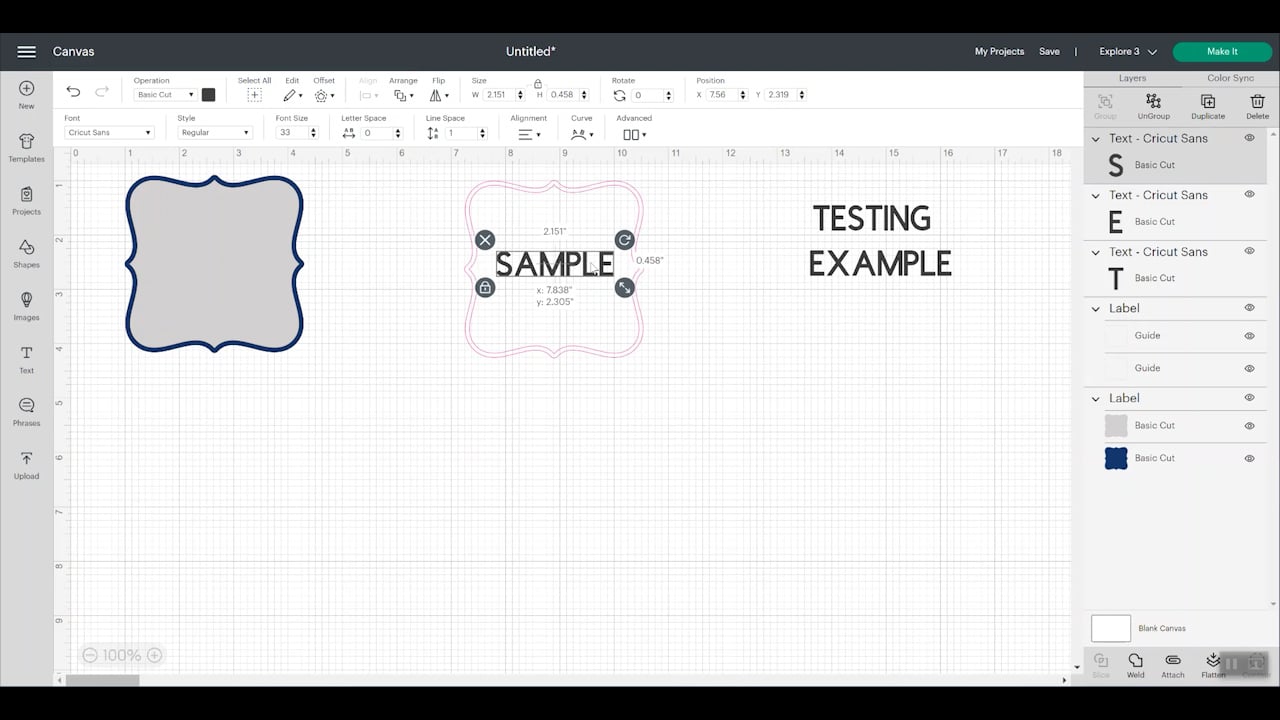Select the gray Basic Cut layer swatch
The height and width of the screenshot is (720, 1280).
(x=1116, y=426)
